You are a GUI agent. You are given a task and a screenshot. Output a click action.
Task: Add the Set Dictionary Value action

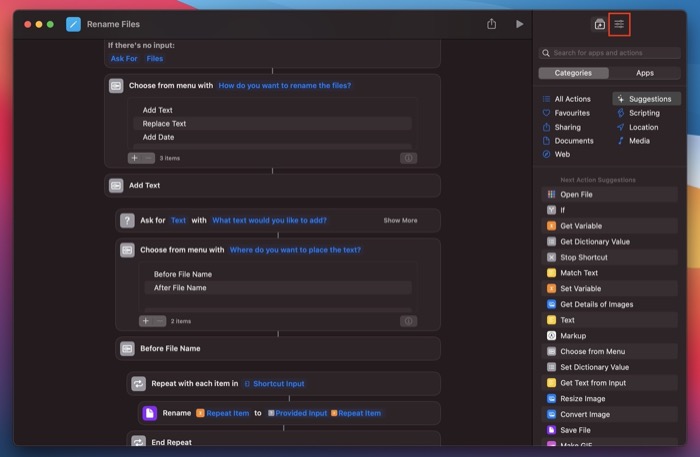pyautogui.click(x=610, y=367)
